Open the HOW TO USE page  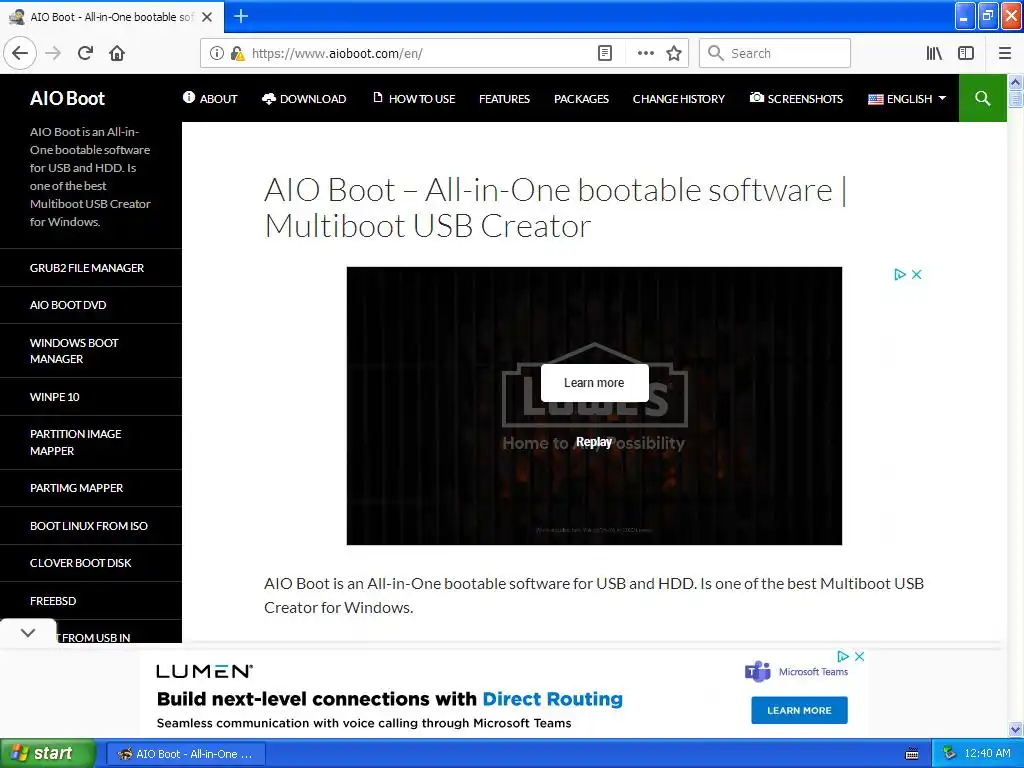point(414,99)
